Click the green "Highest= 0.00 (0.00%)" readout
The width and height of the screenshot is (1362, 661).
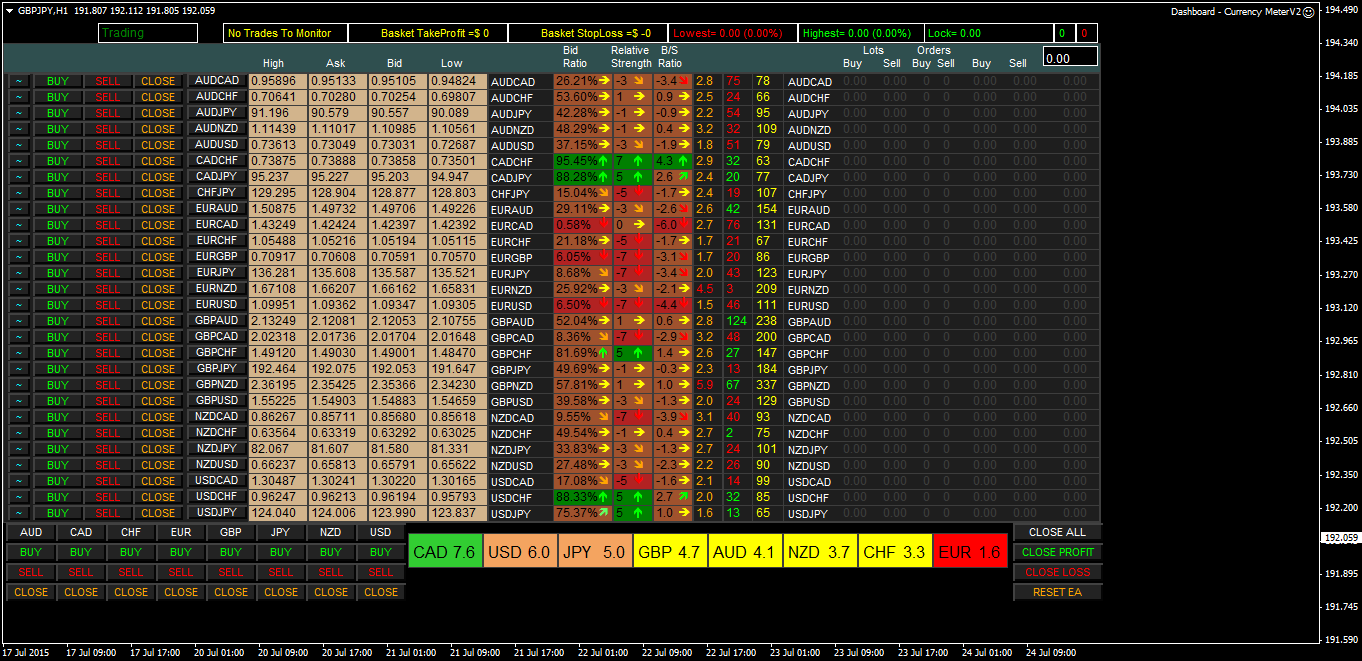click(861, 33)
